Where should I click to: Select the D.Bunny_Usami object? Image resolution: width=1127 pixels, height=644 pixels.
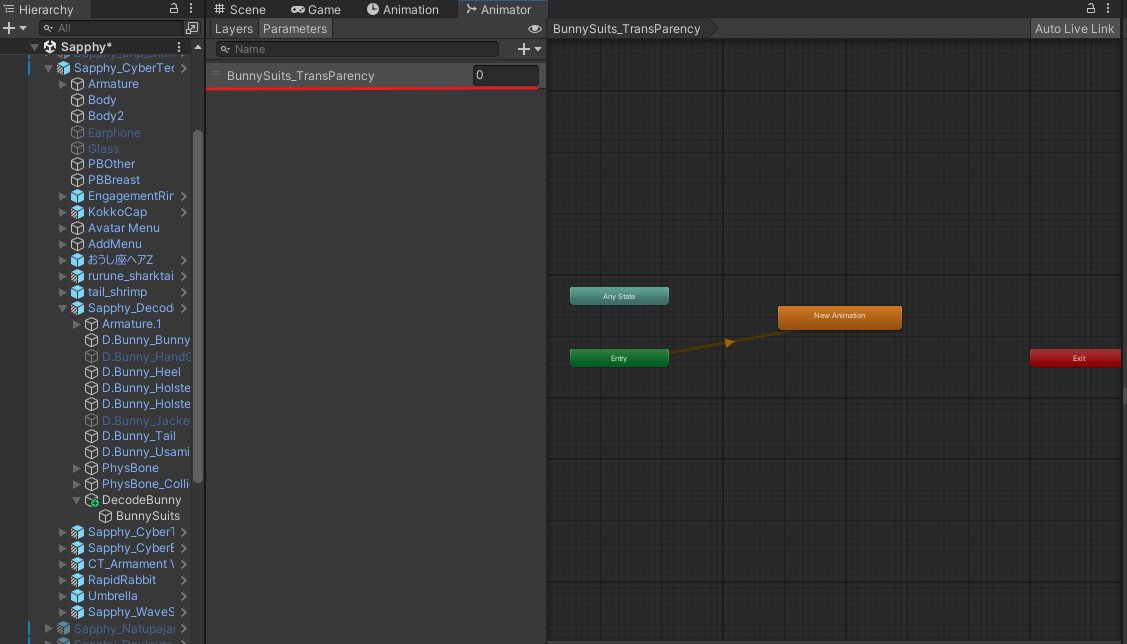[x=145, y=452]
